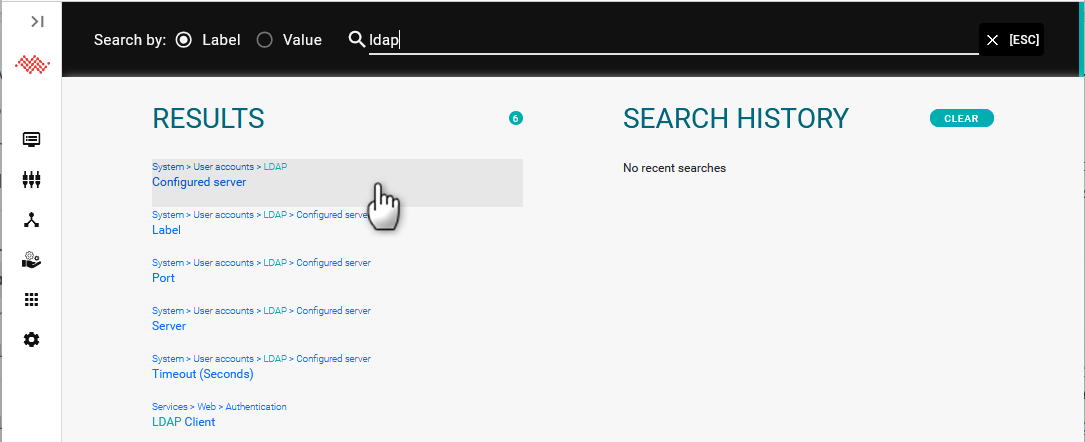Image resolution: width=1085 pixels, height=442 pixels.
Task: Open the Label search result
Action: 166,230
